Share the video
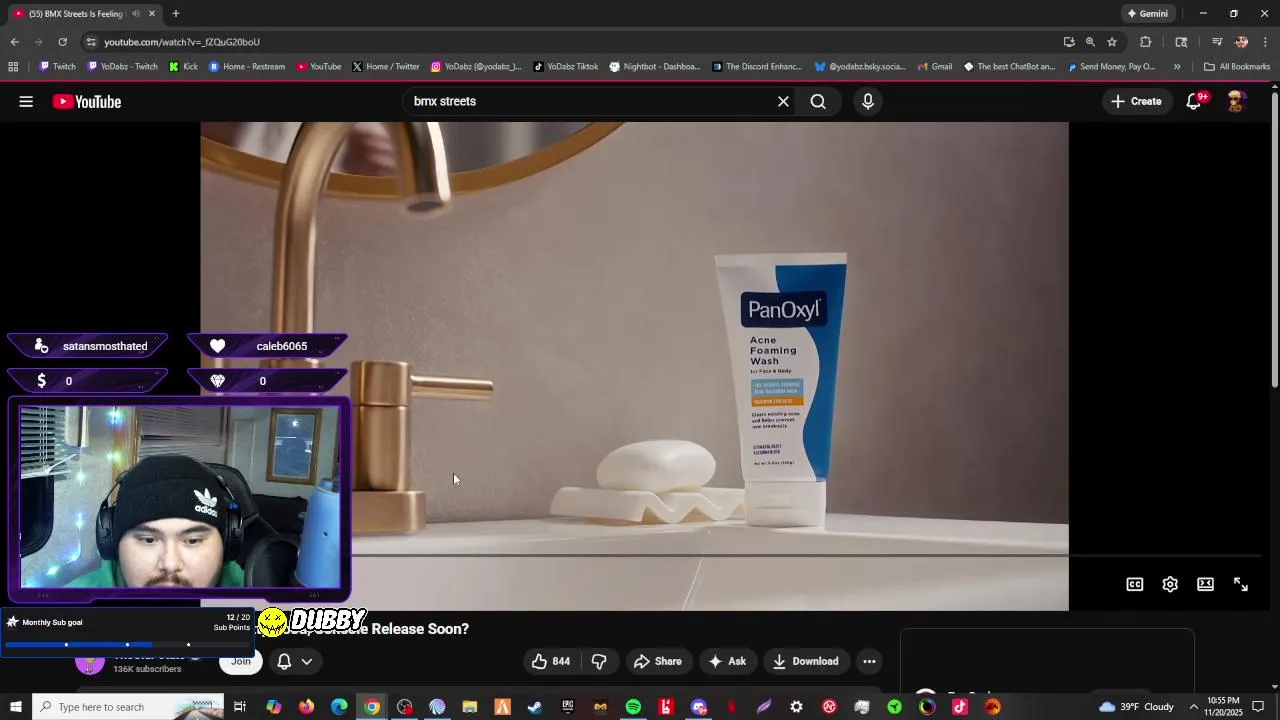Screen dimensions: 1280x720 click(x=657, y=661)
